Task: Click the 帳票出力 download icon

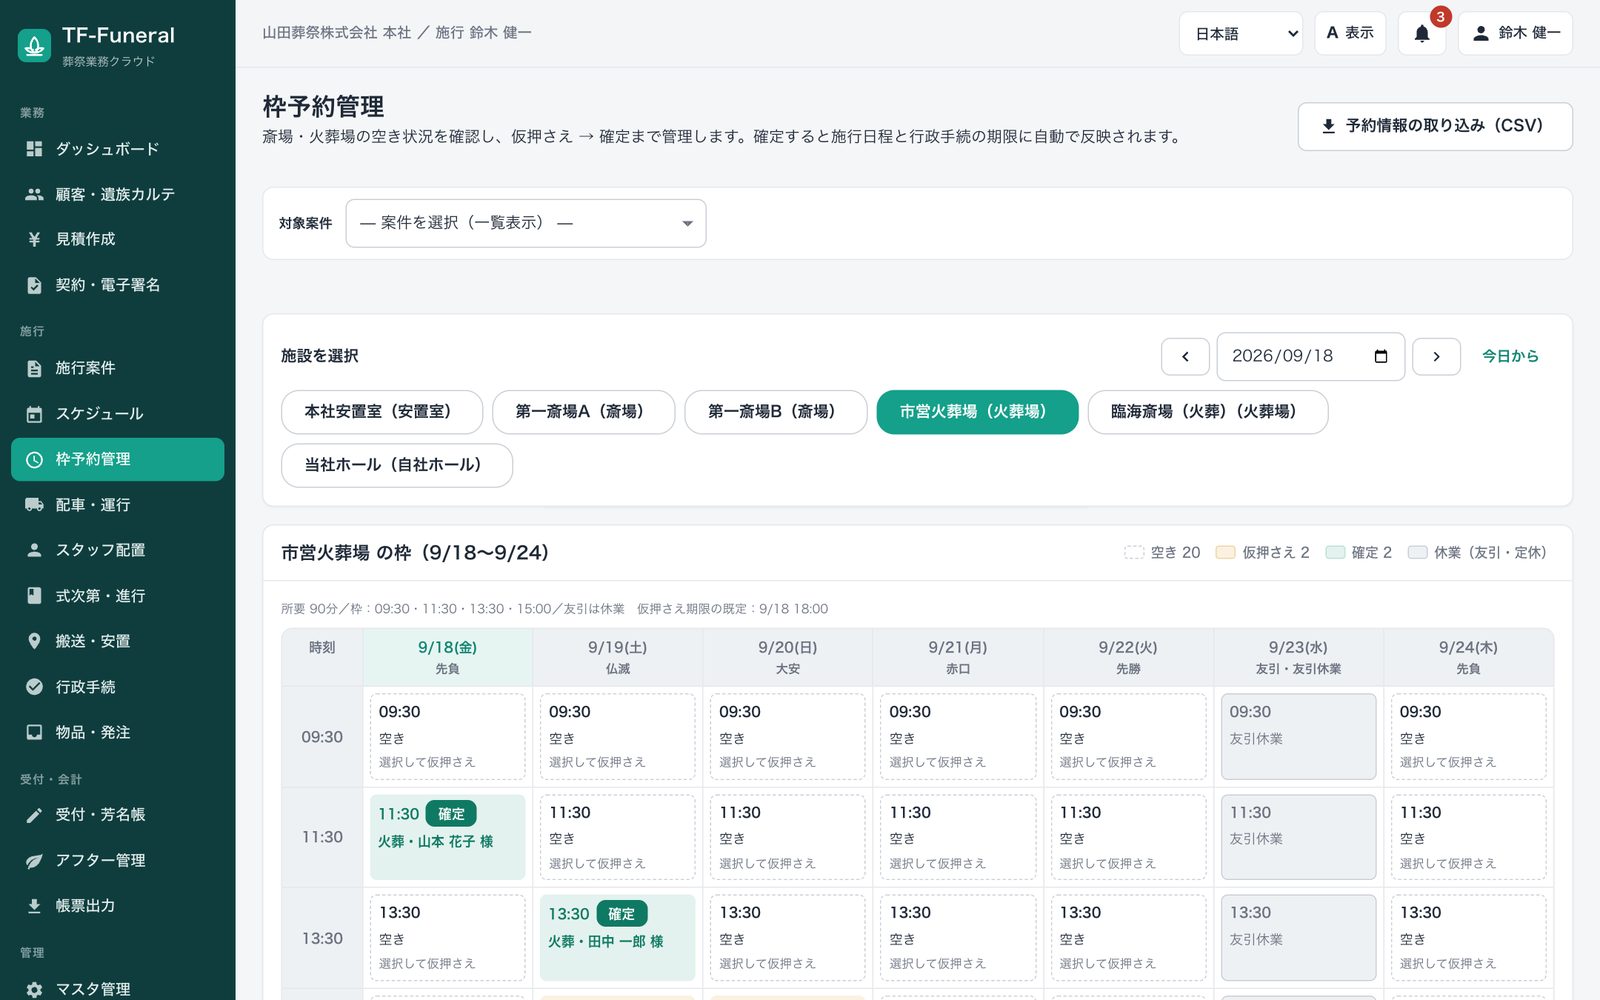Action: 34,906
